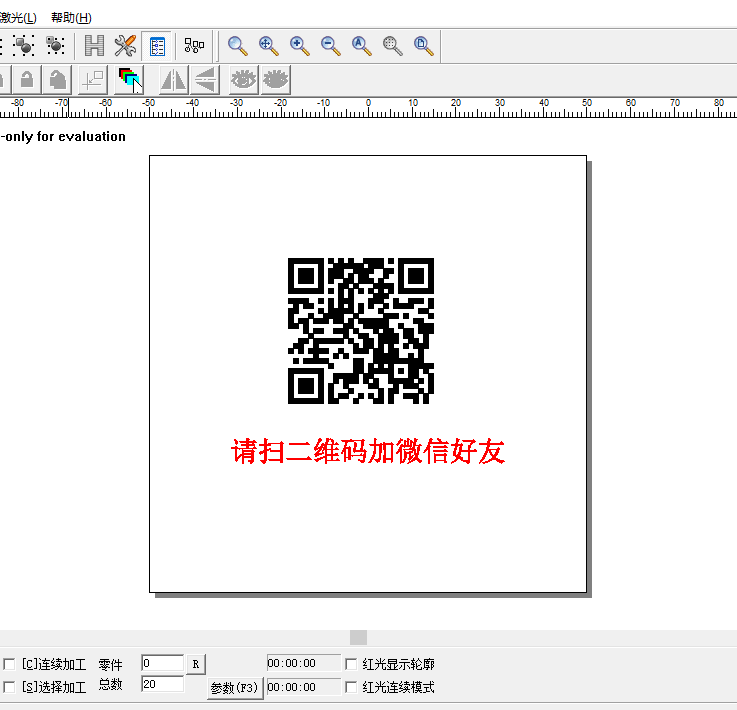Click the upper 00:00:00 time field
This screenshot has height=710, width=737.
[x=304, y=663]
